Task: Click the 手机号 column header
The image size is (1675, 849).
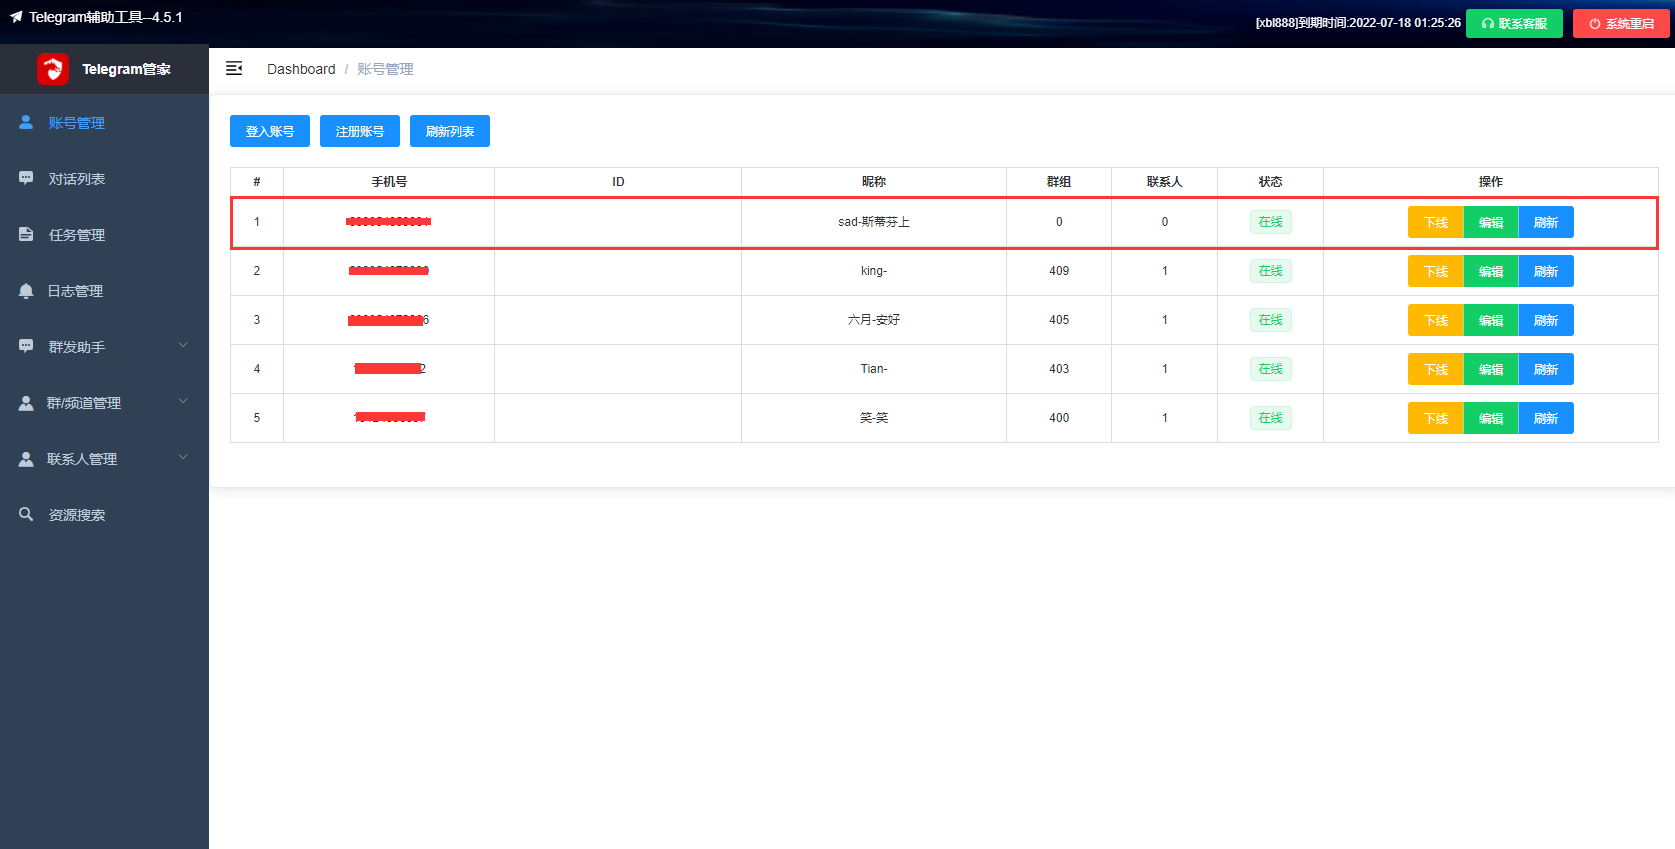Action: (x=389, y=182)
